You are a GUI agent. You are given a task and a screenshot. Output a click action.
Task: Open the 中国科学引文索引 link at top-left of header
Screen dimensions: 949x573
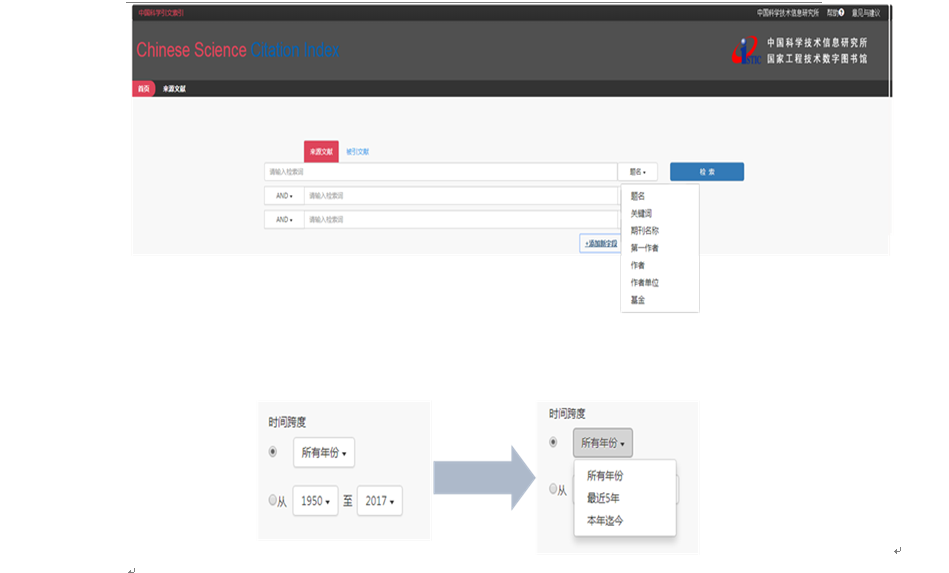tap(161, 13)
